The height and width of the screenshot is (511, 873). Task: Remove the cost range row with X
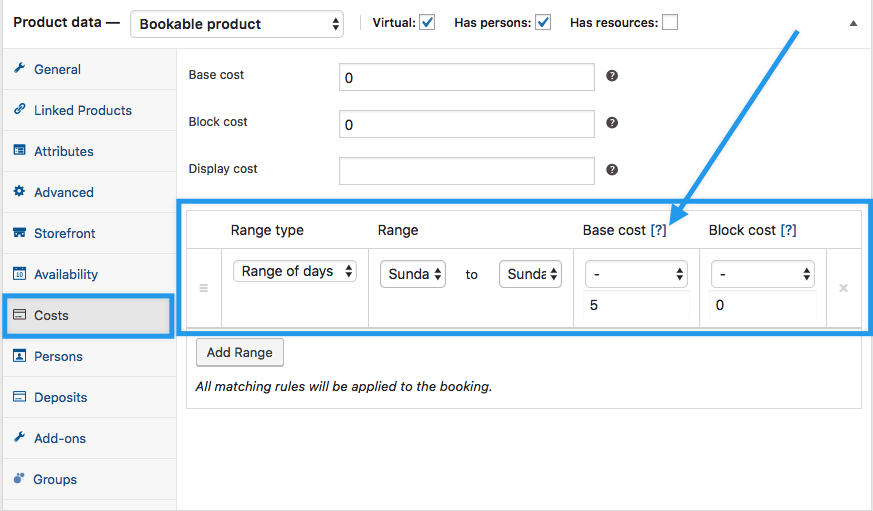pos(843,288)
